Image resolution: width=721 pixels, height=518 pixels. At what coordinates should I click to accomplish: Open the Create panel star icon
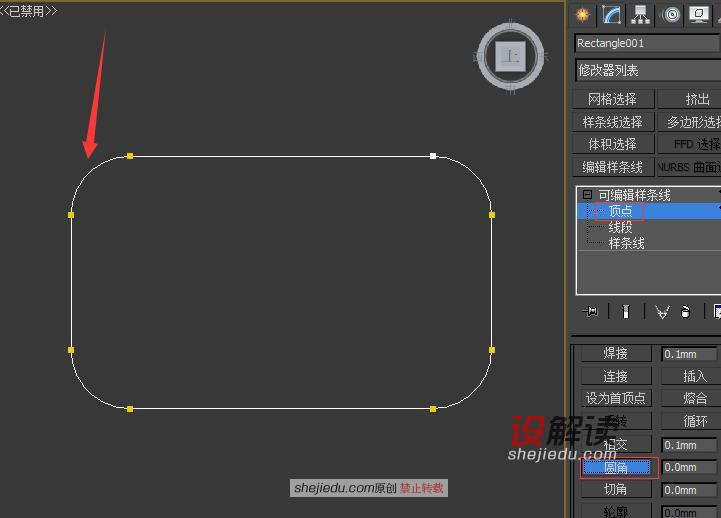click(x=583, y=15)
